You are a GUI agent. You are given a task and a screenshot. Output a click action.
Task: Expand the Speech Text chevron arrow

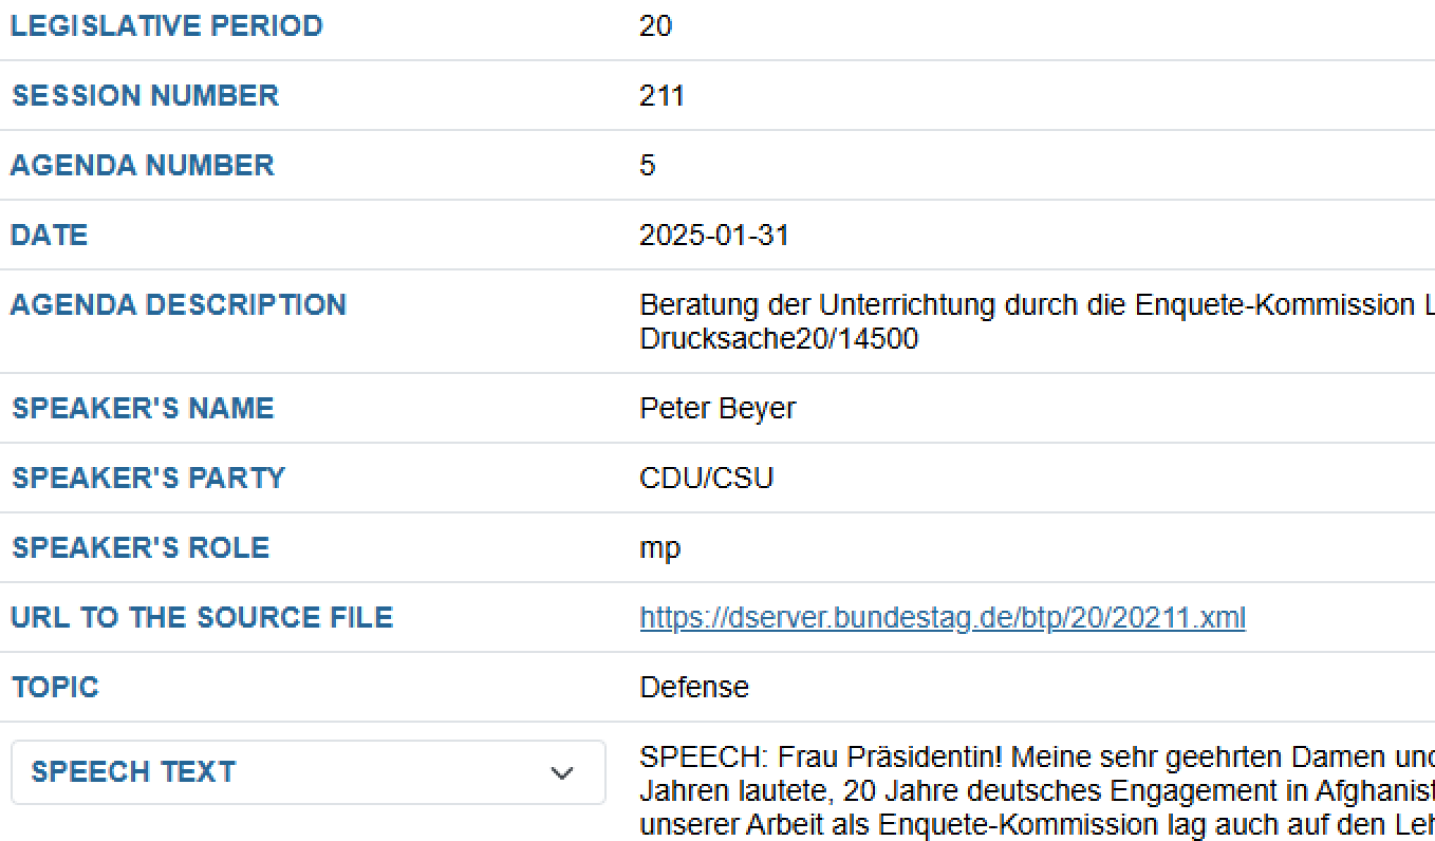tap(562, 773)
